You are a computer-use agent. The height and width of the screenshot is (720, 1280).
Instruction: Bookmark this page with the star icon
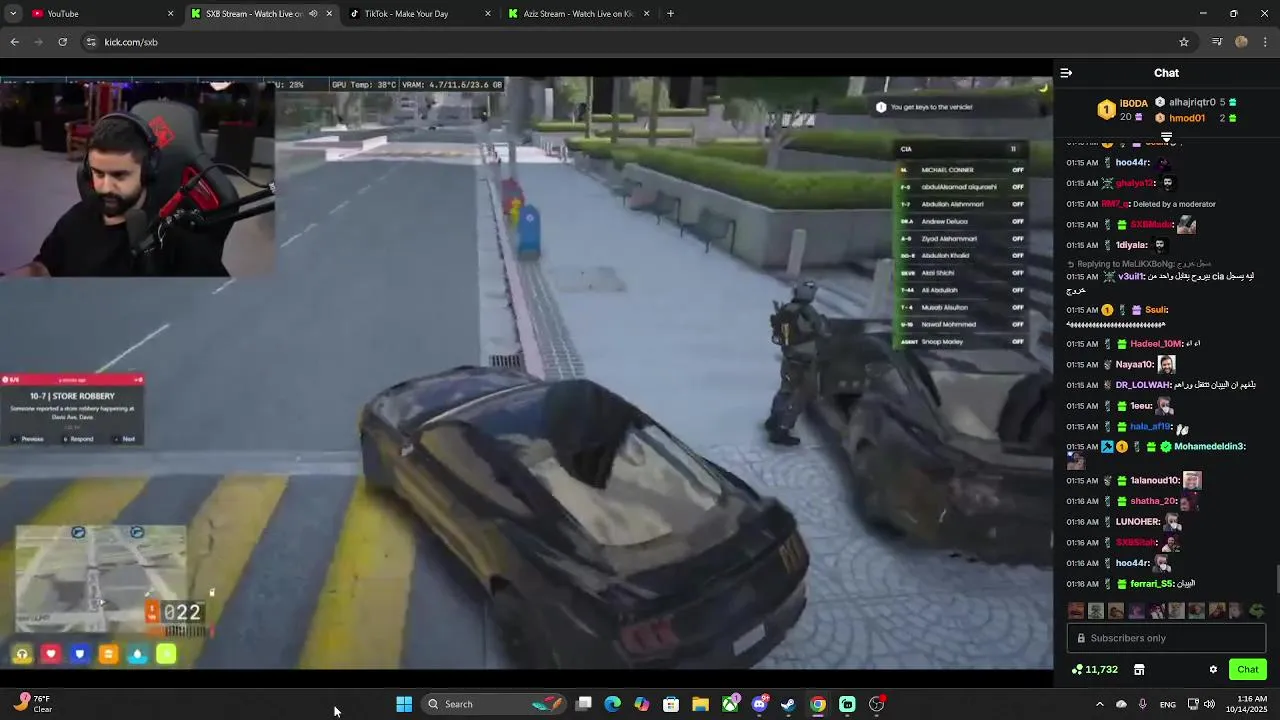(1184, 42)
